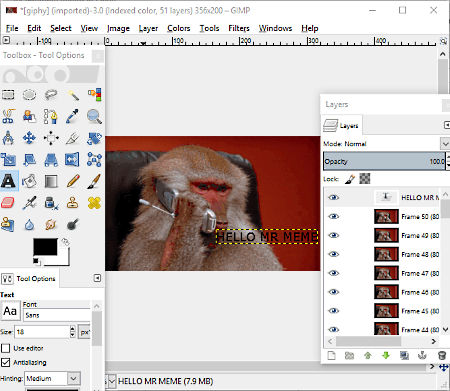Select the Foreground Select tool
450x391 pixels.
[29, 116]
